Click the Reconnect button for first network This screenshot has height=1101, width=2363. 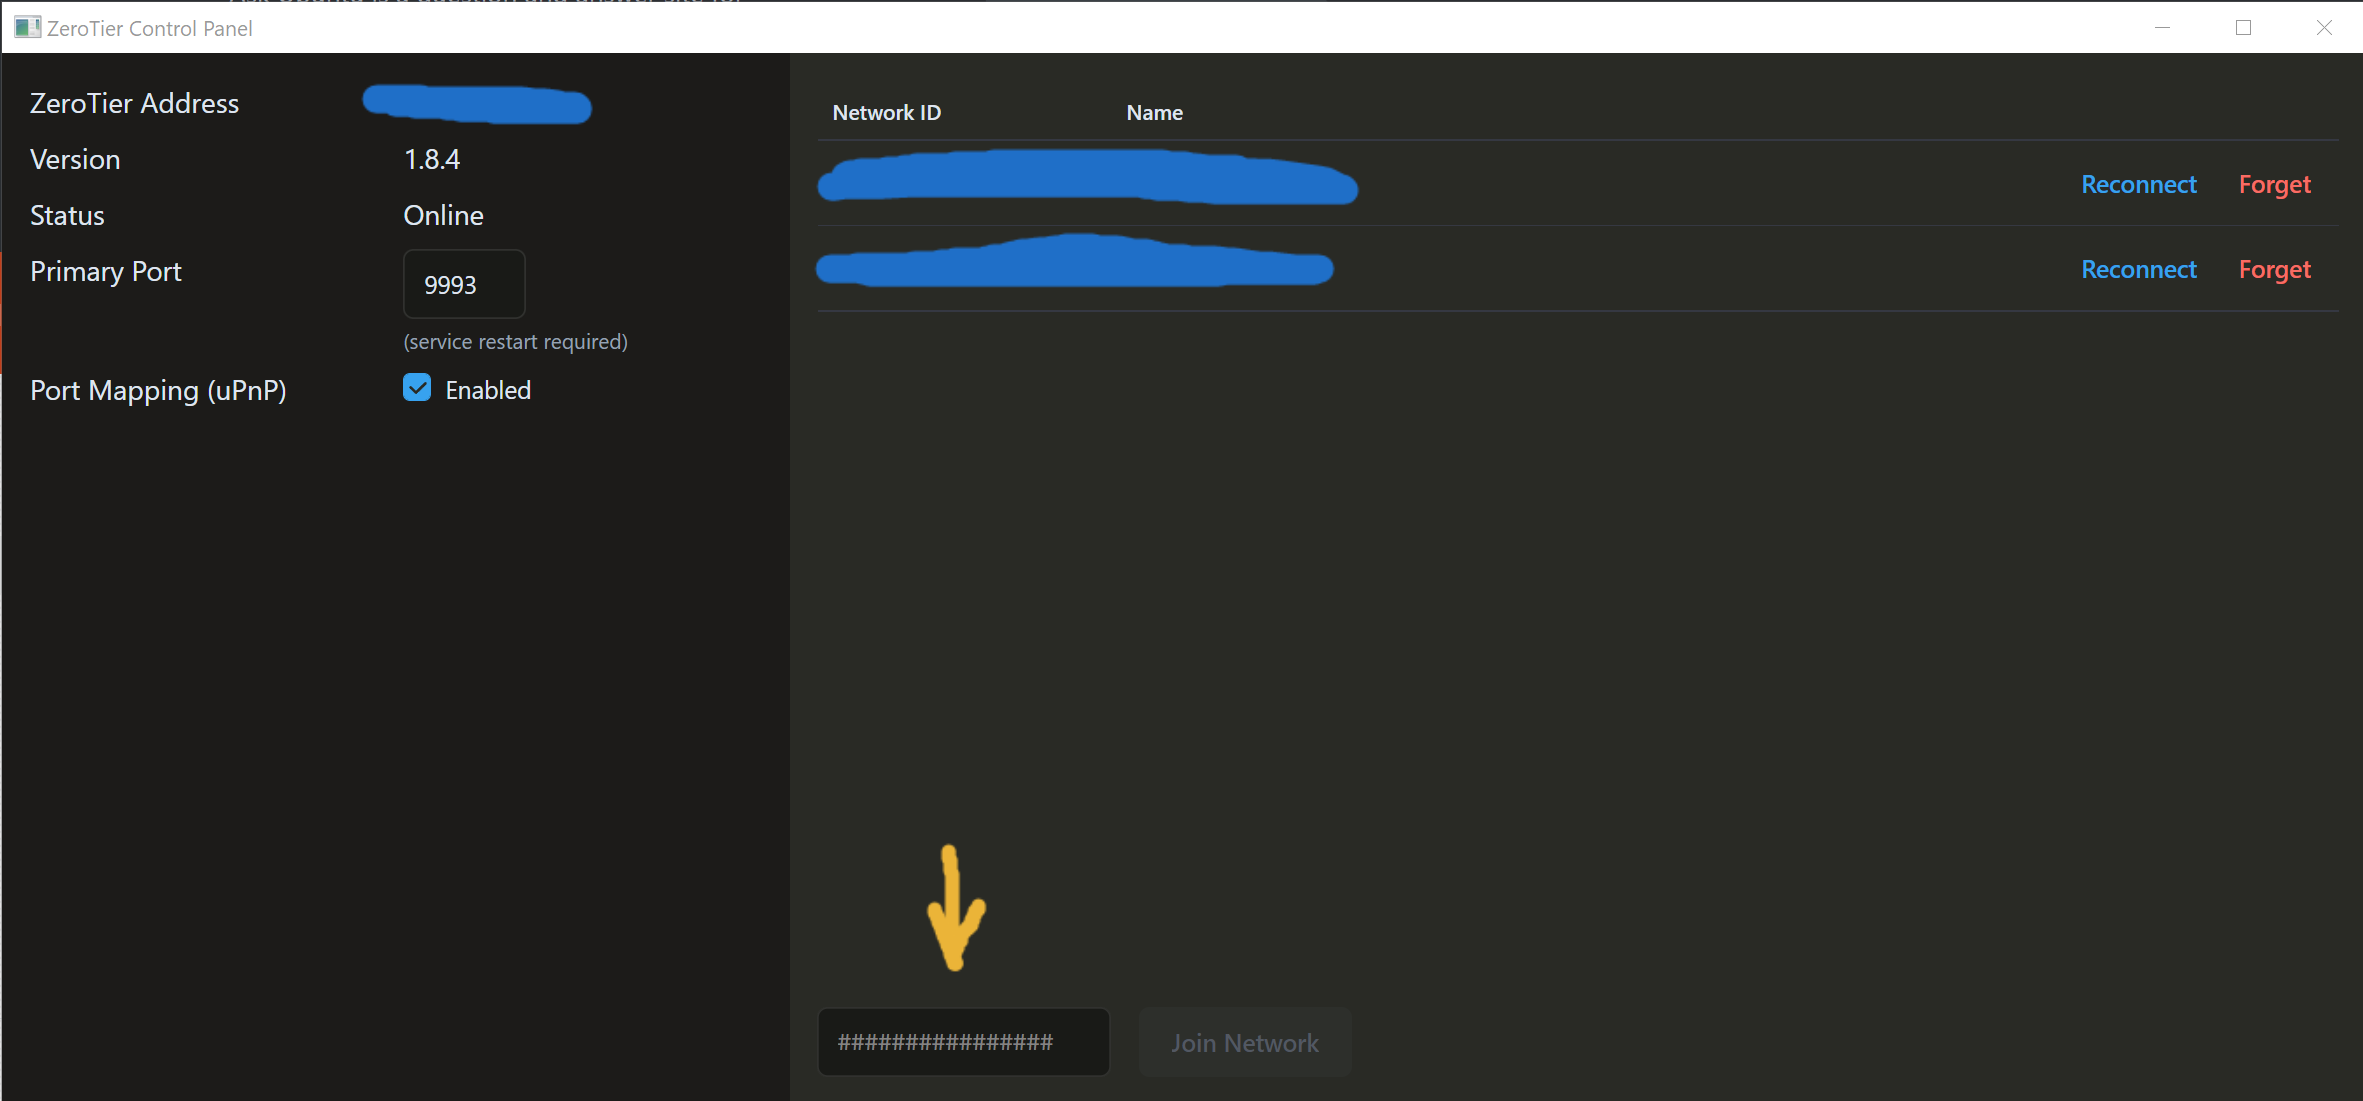click(2138, 184)
